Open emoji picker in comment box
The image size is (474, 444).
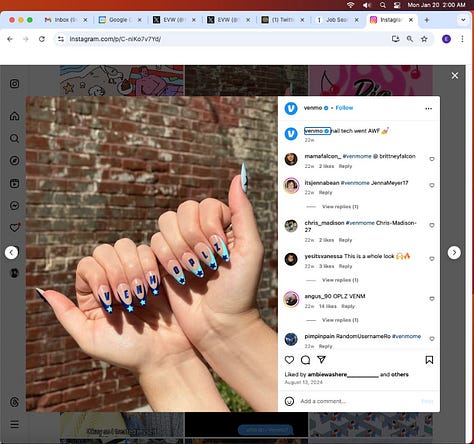click(289, 401)
